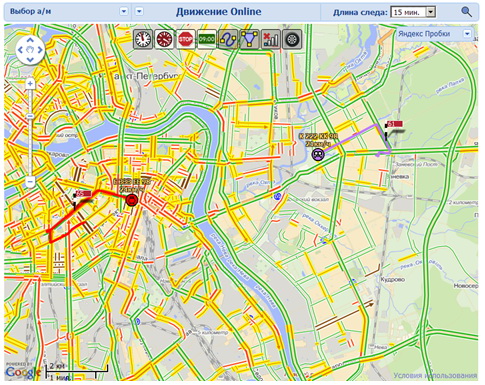
Task: Select the purple vehicle marker on map
Action: [318, 154]
